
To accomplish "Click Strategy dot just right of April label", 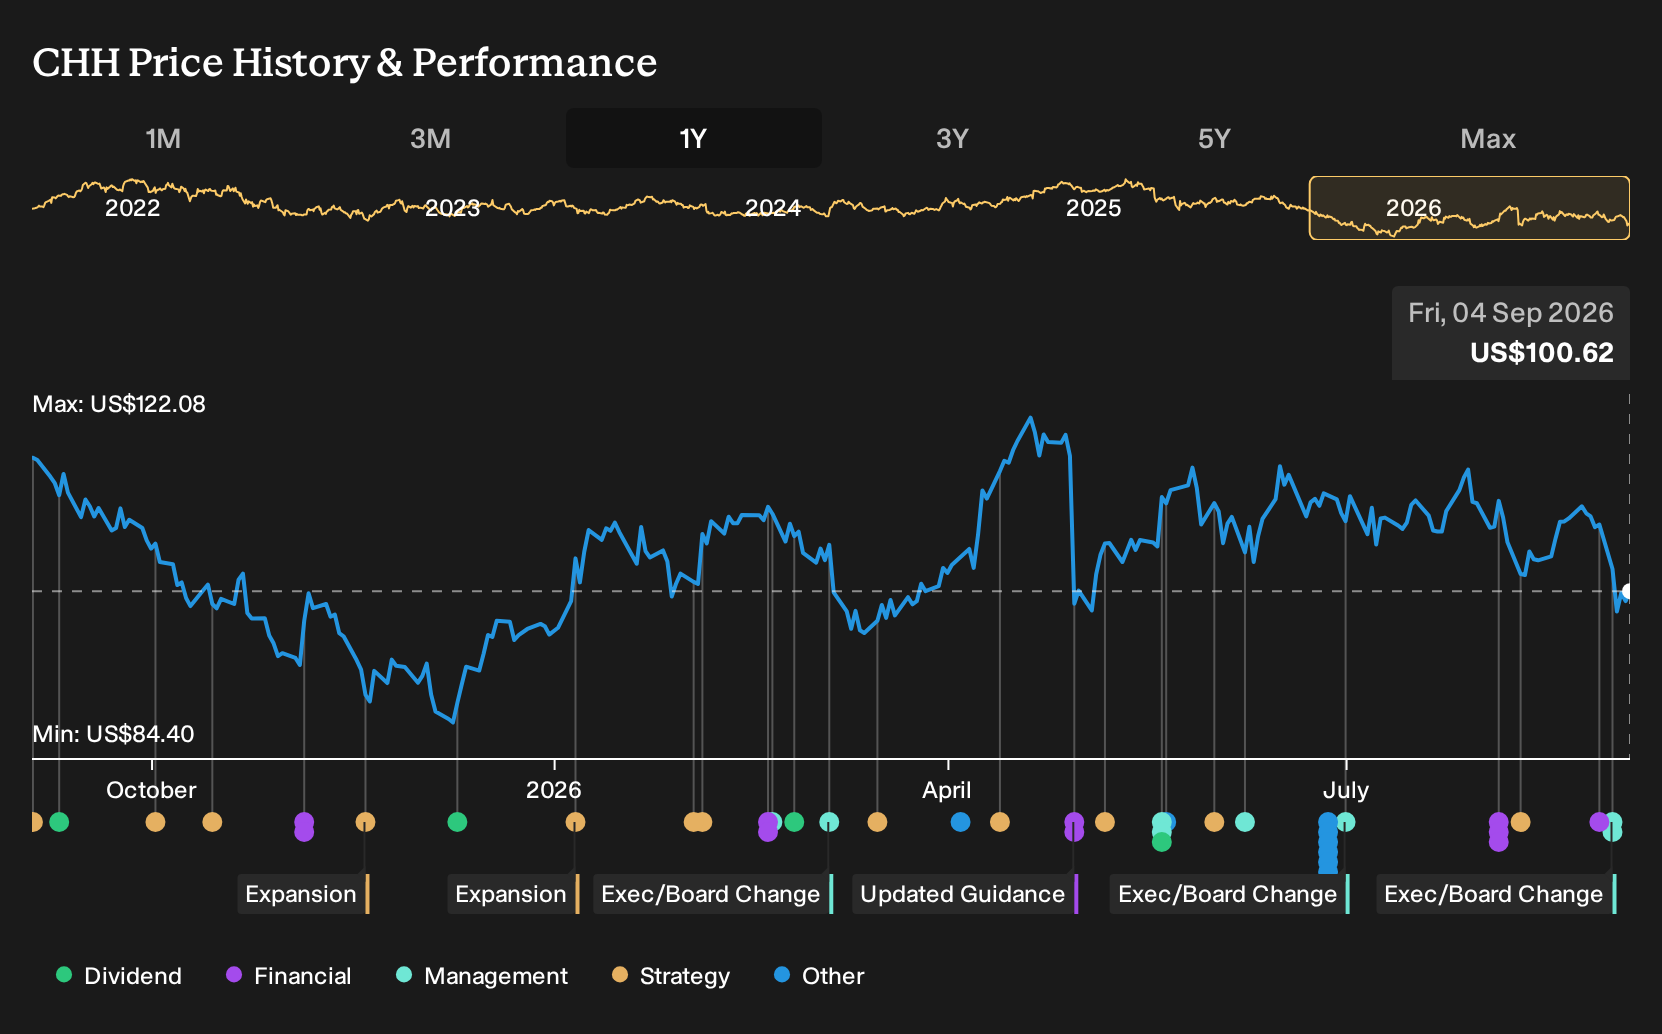I will click(x=999, y=822).
